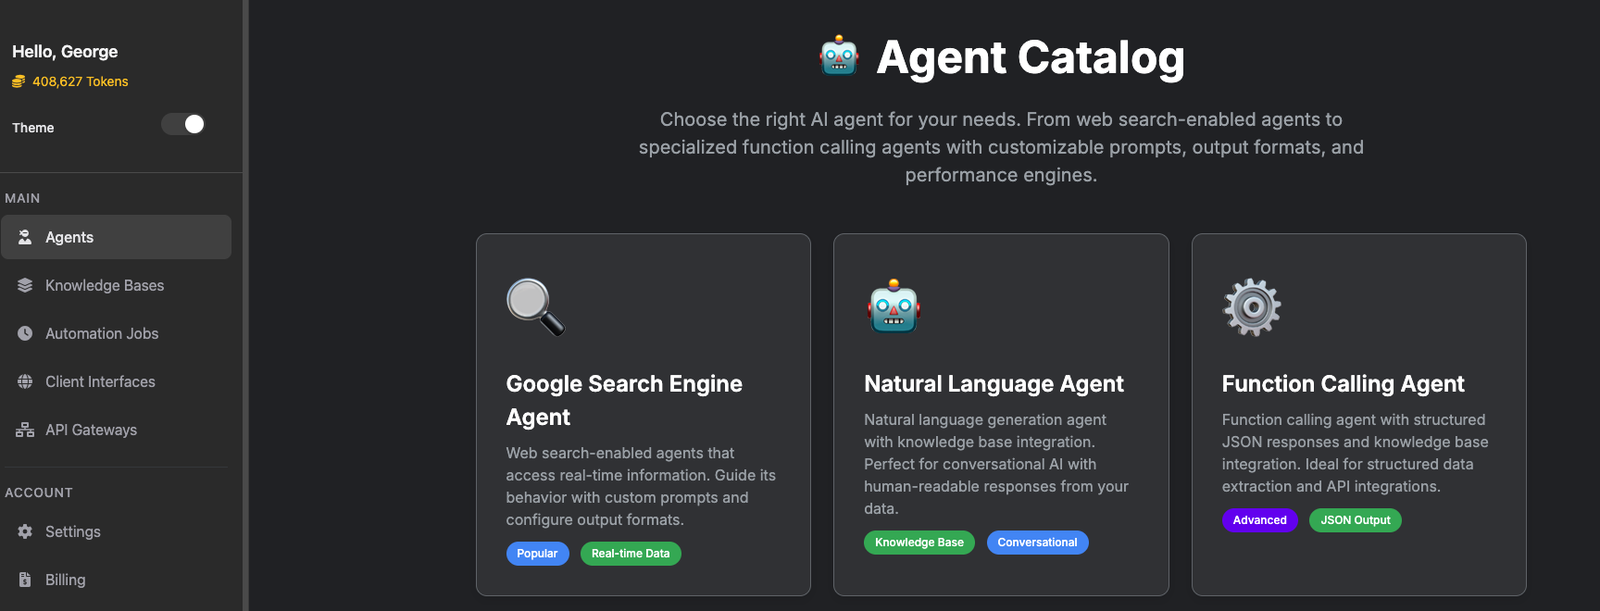Click the 408,627 Tokens balance
Viewport: 1600px width, 611px height.
[80, 82]
